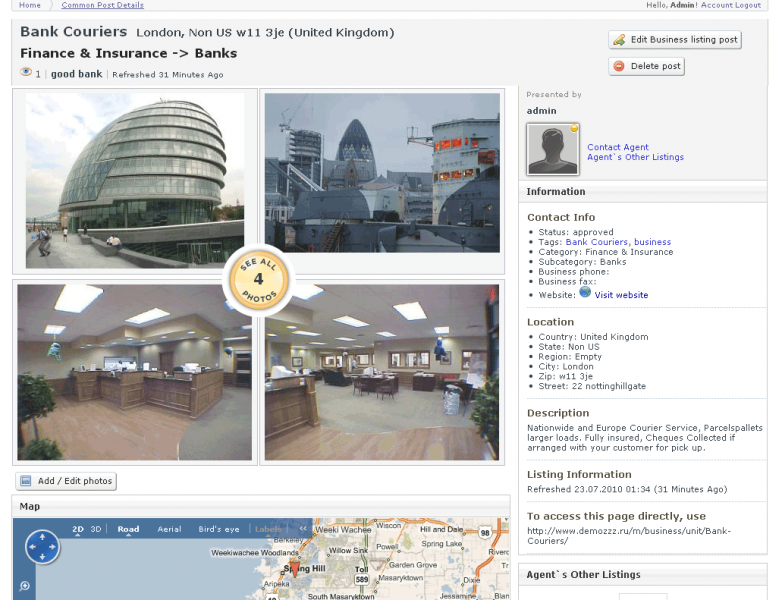
Task: Click the good bank label under the title
Action: click(76, 74)
